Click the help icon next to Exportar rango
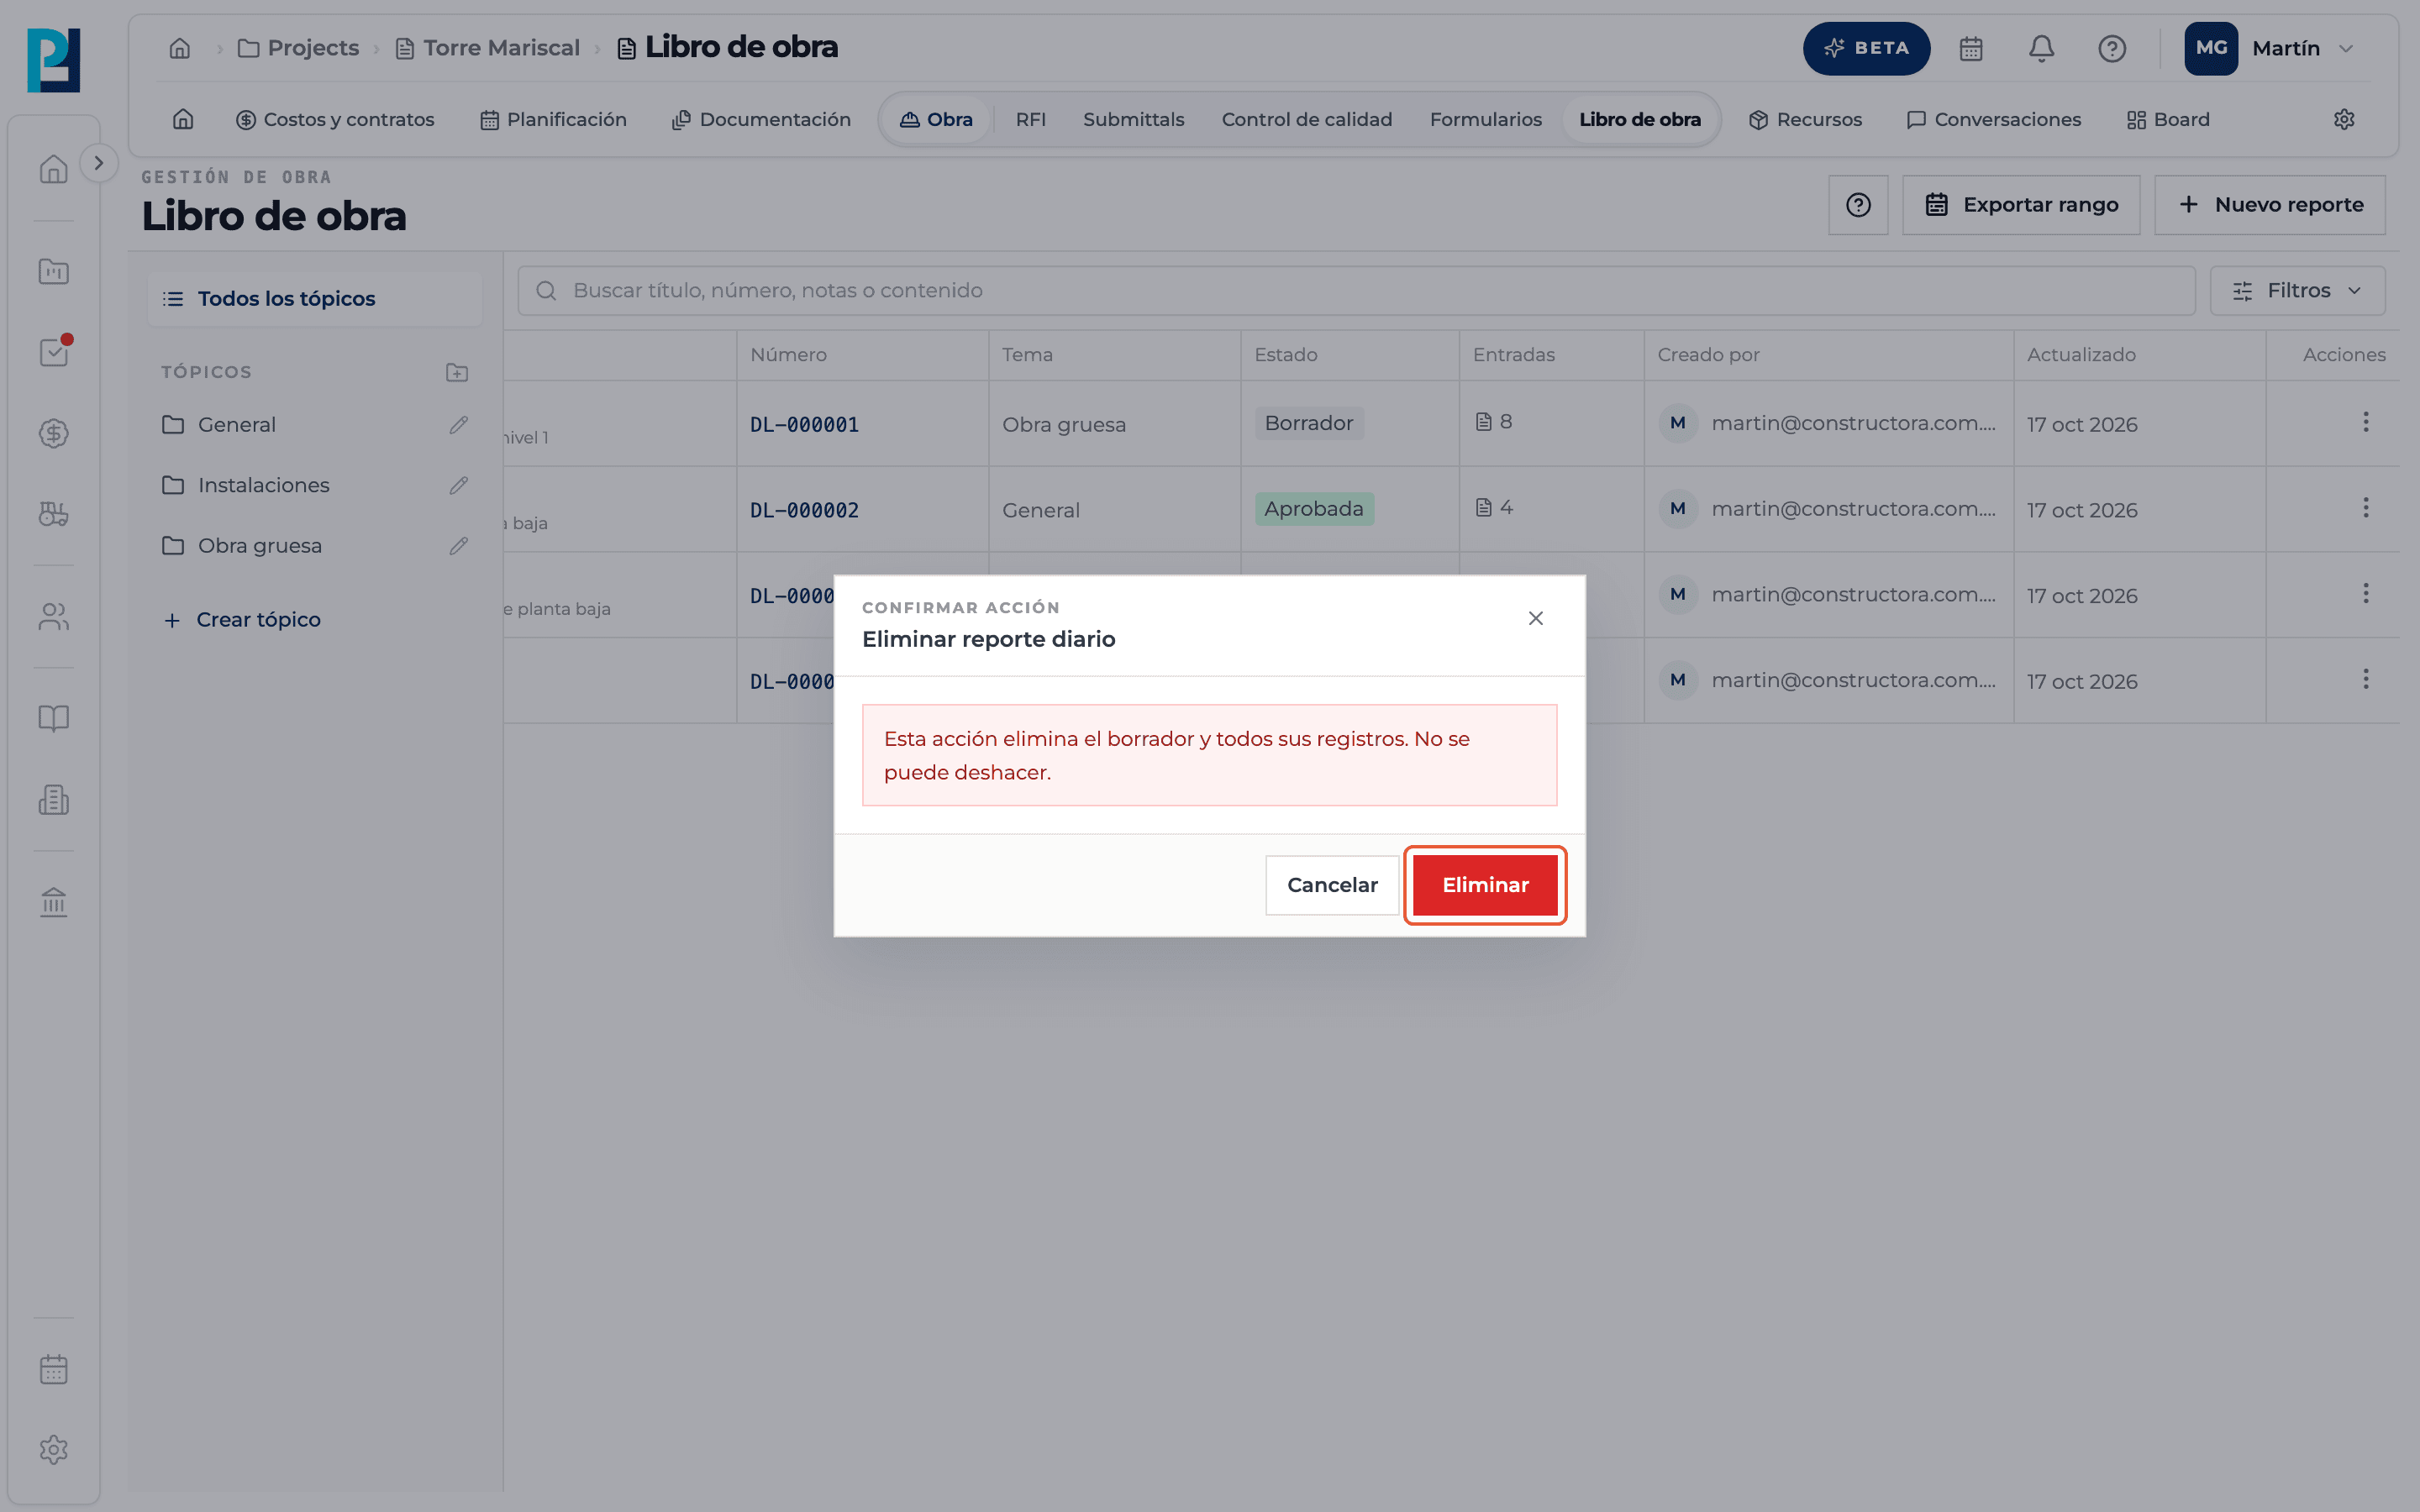The image size is (2420, 1512). pos(1858,205)
